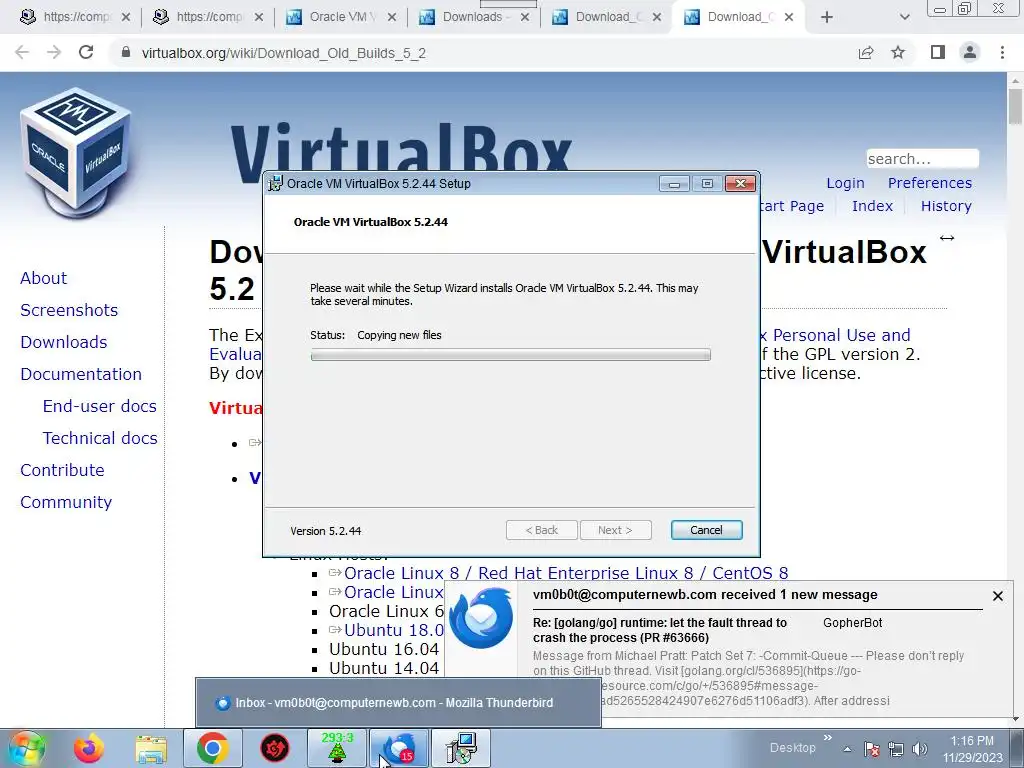
Task: Reload the VirtualBox page
Action: 86,53
